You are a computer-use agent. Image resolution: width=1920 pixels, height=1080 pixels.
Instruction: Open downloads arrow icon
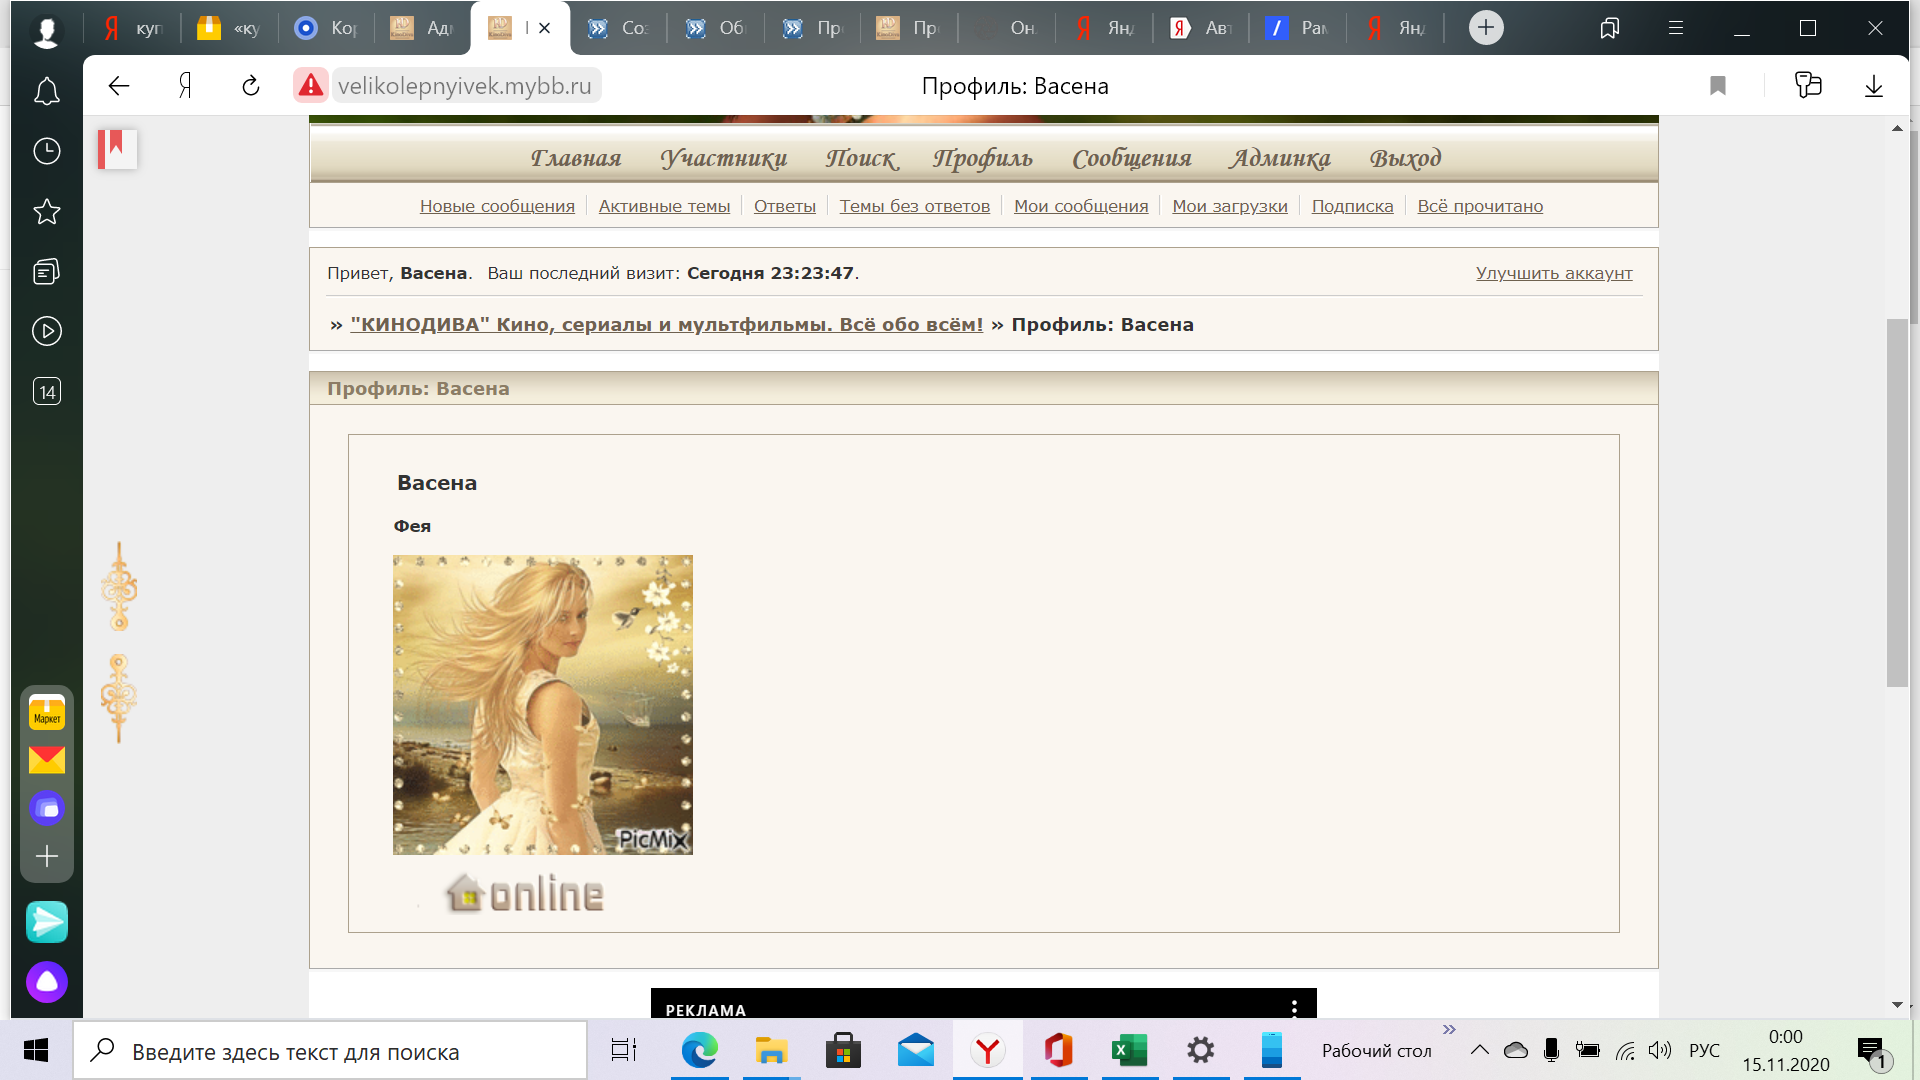[1874, 86]
